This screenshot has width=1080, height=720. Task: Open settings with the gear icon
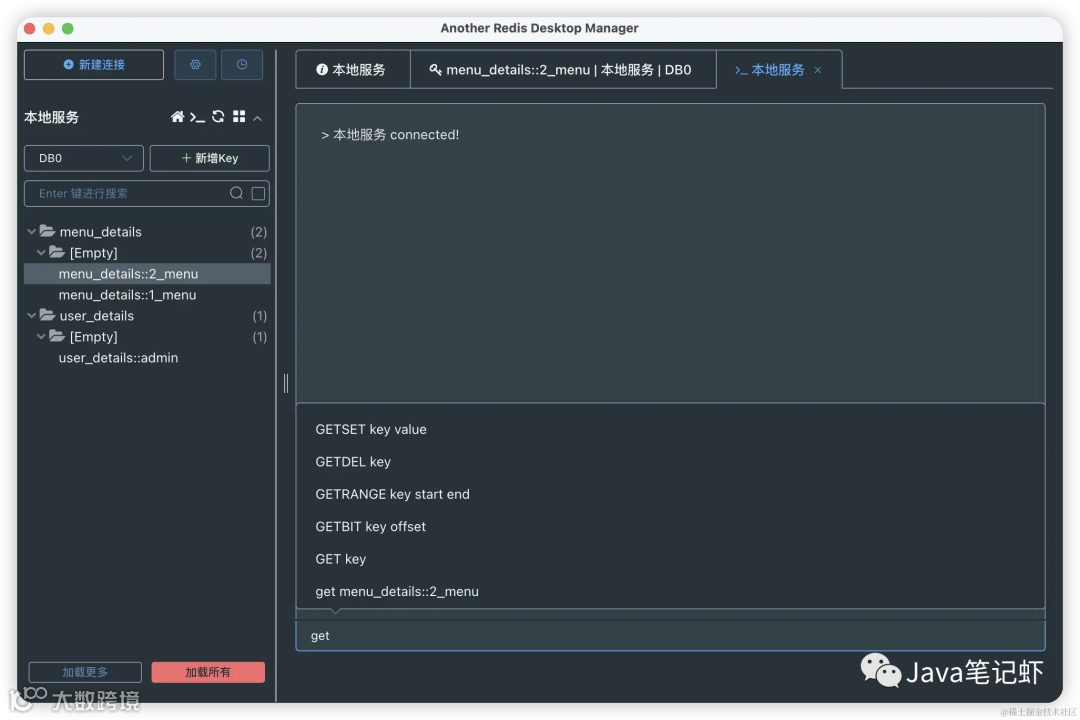[195, 65]
